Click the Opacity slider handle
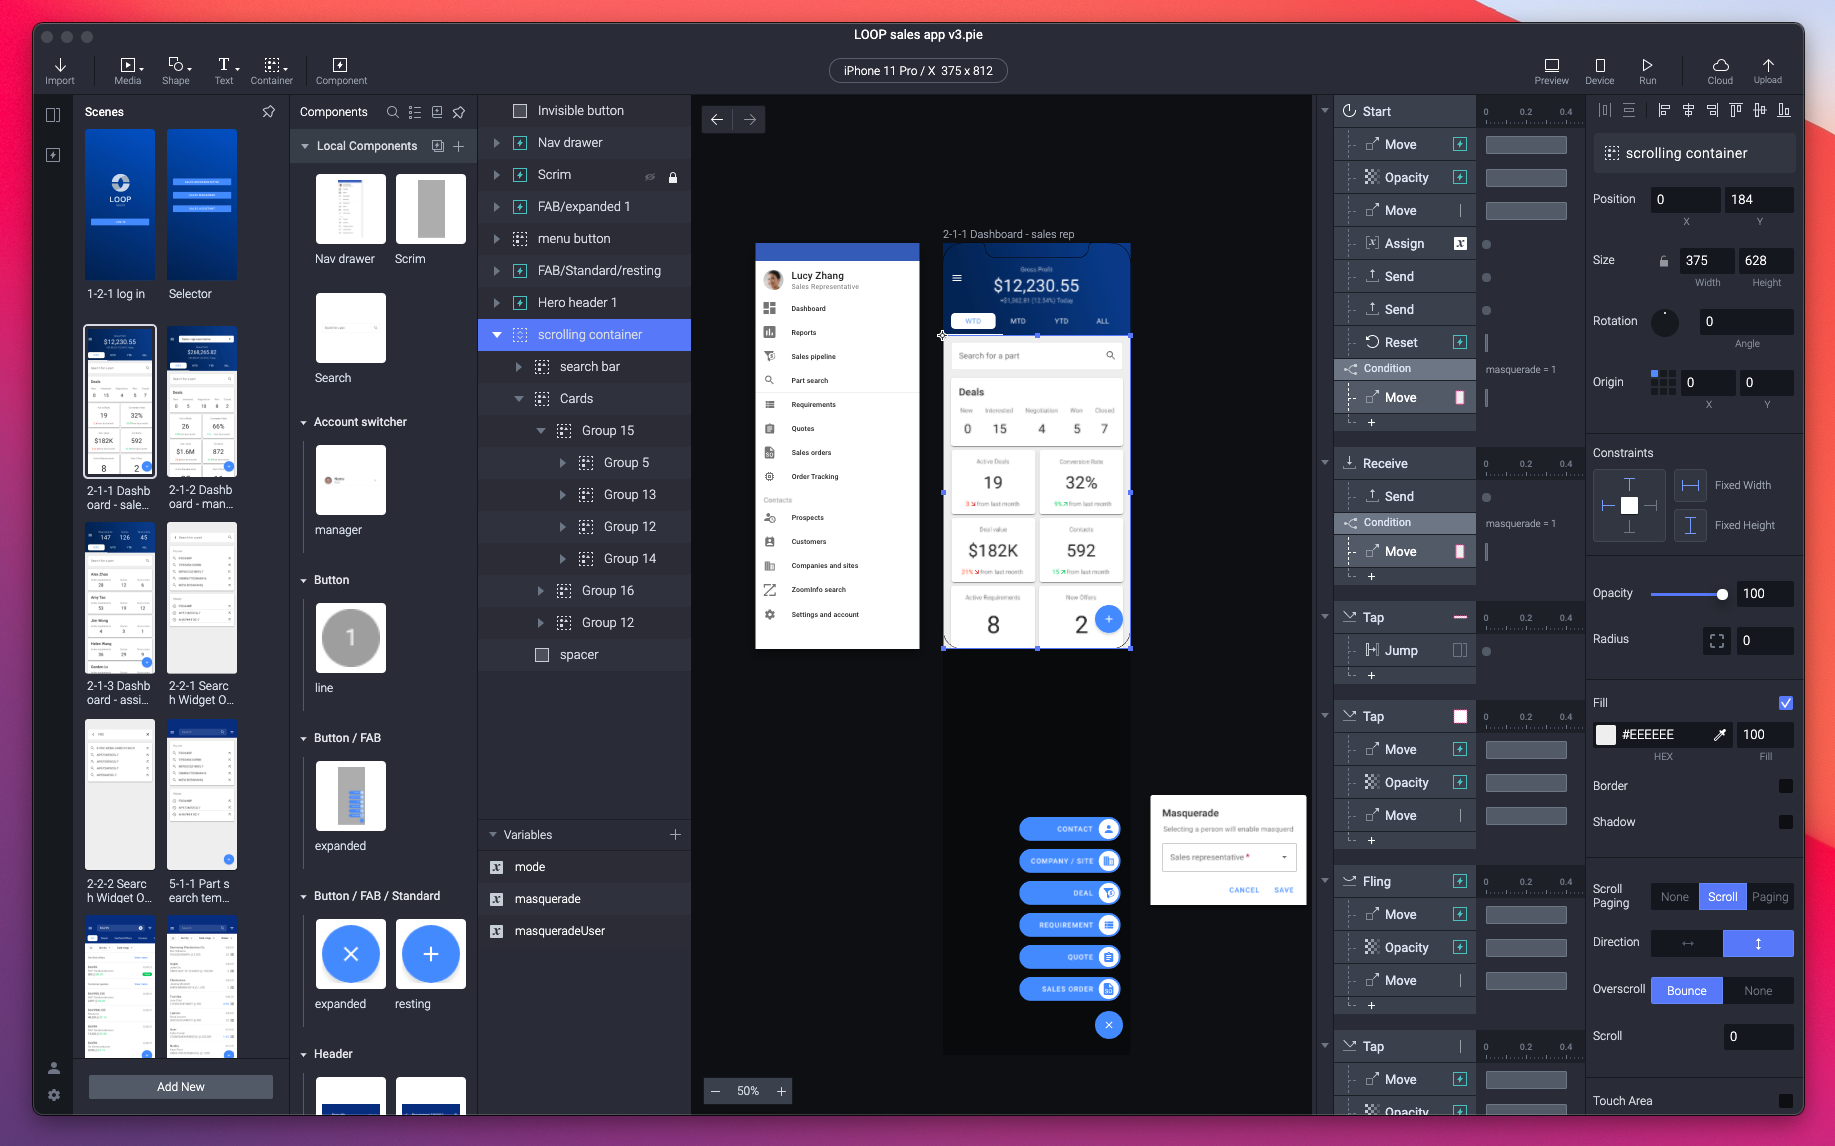The width and height of the screenshot is (1835, 1146). pyautogui.click(x=1722, y=594)
